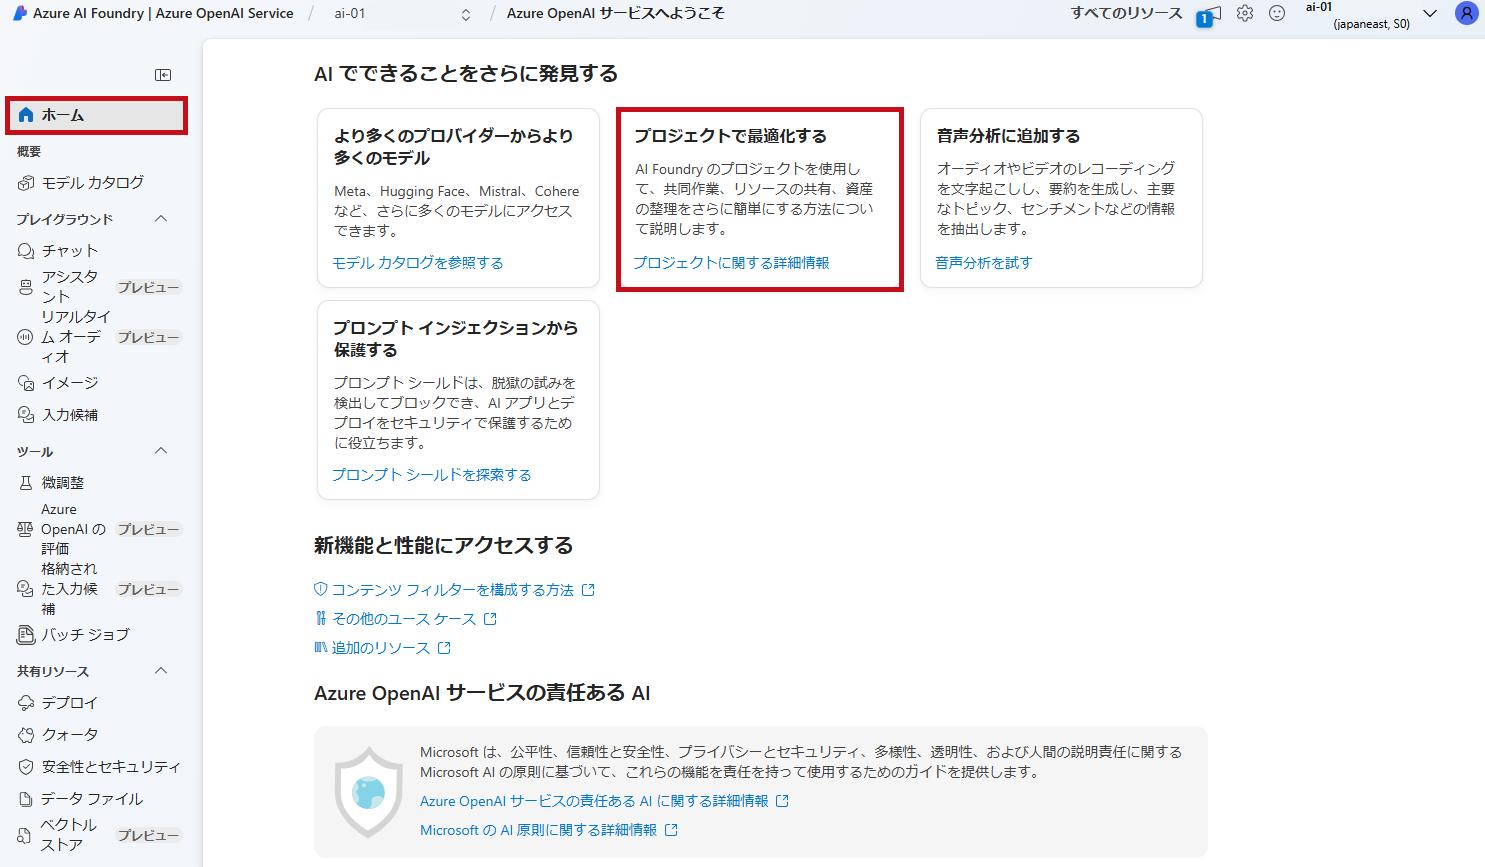Click the デプロイ rocket icon

pyautogui.click(x=26, y=703)
